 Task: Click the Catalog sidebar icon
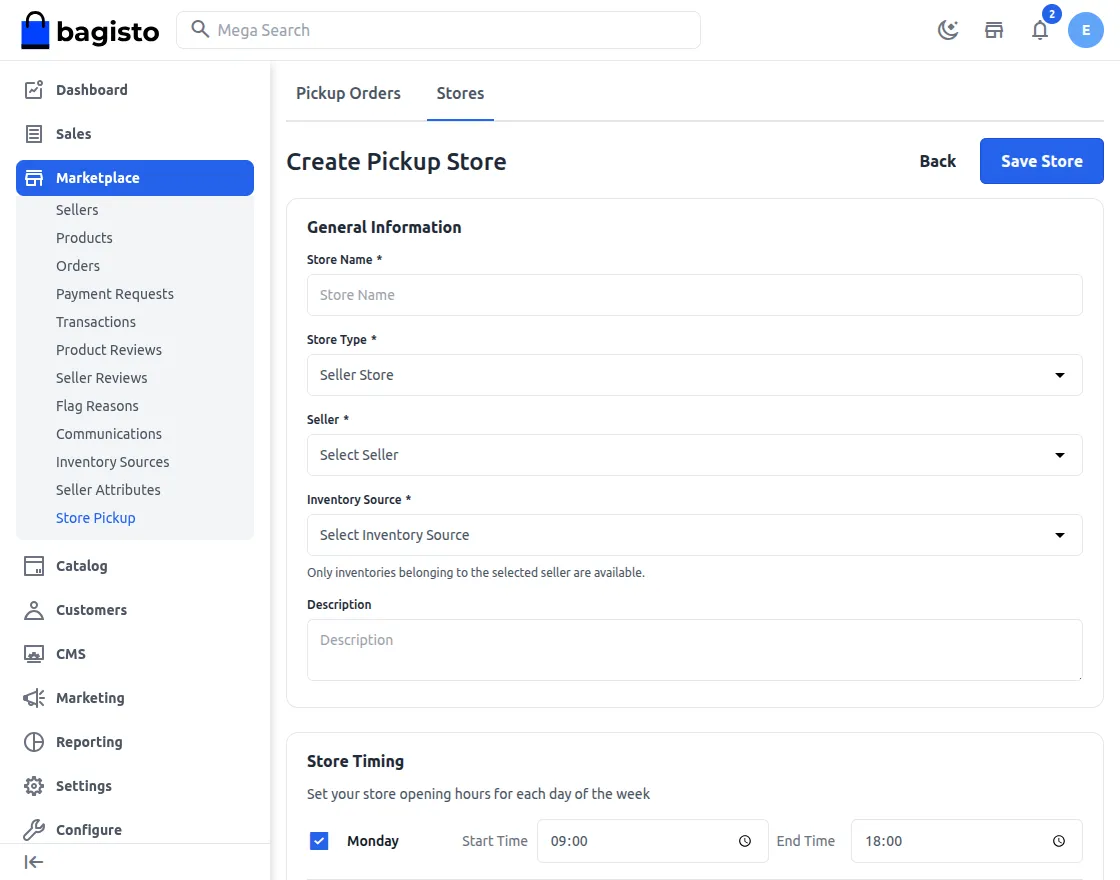point(34,566)
